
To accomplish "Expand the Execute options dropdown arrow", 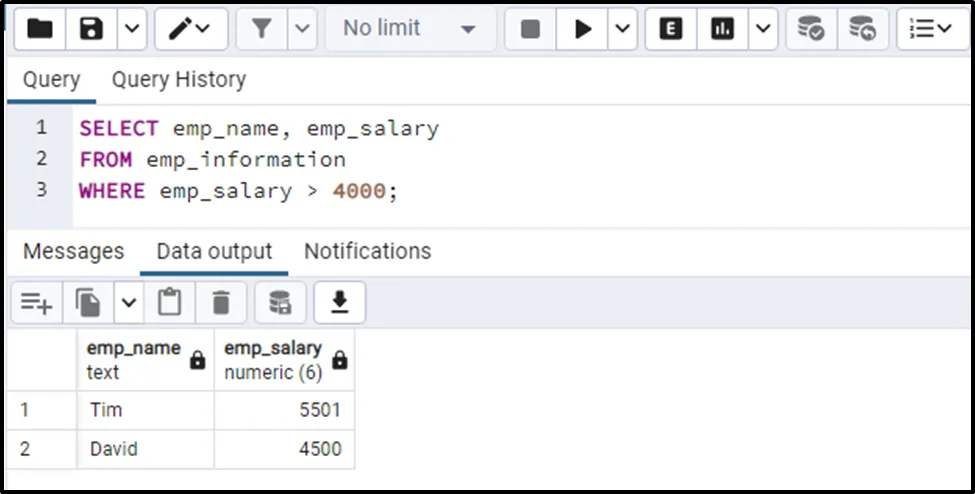I will tap(622, 29).
